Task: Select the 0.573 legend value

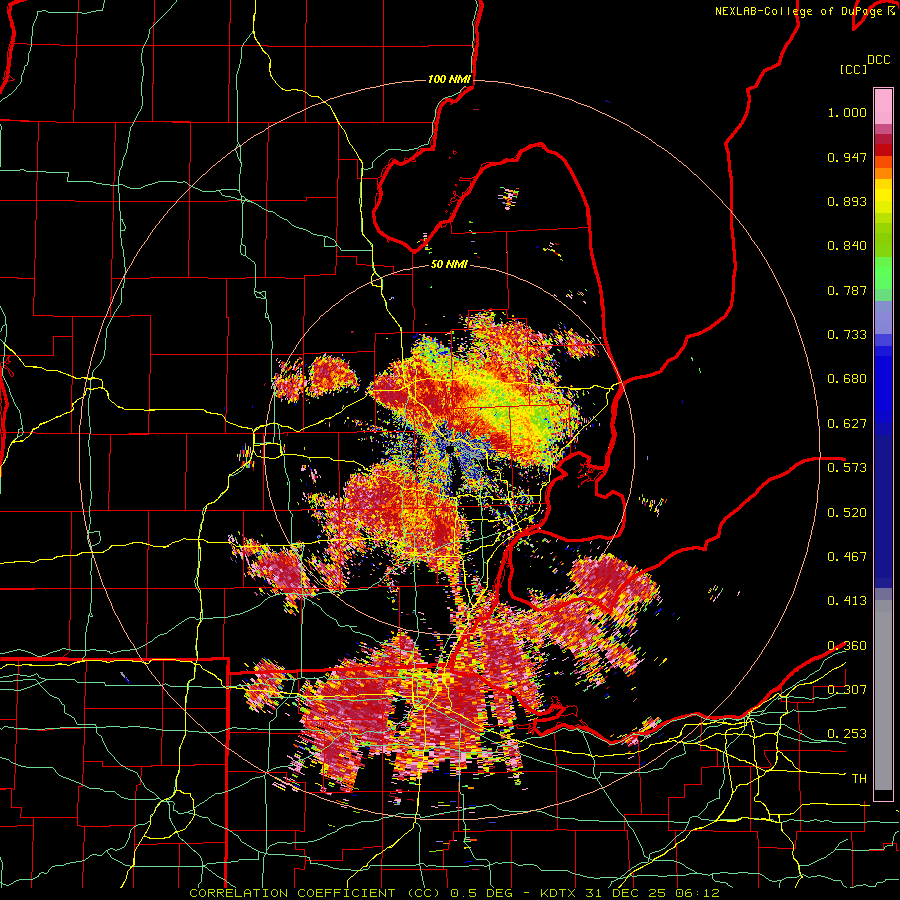Action: pos(847,467)
